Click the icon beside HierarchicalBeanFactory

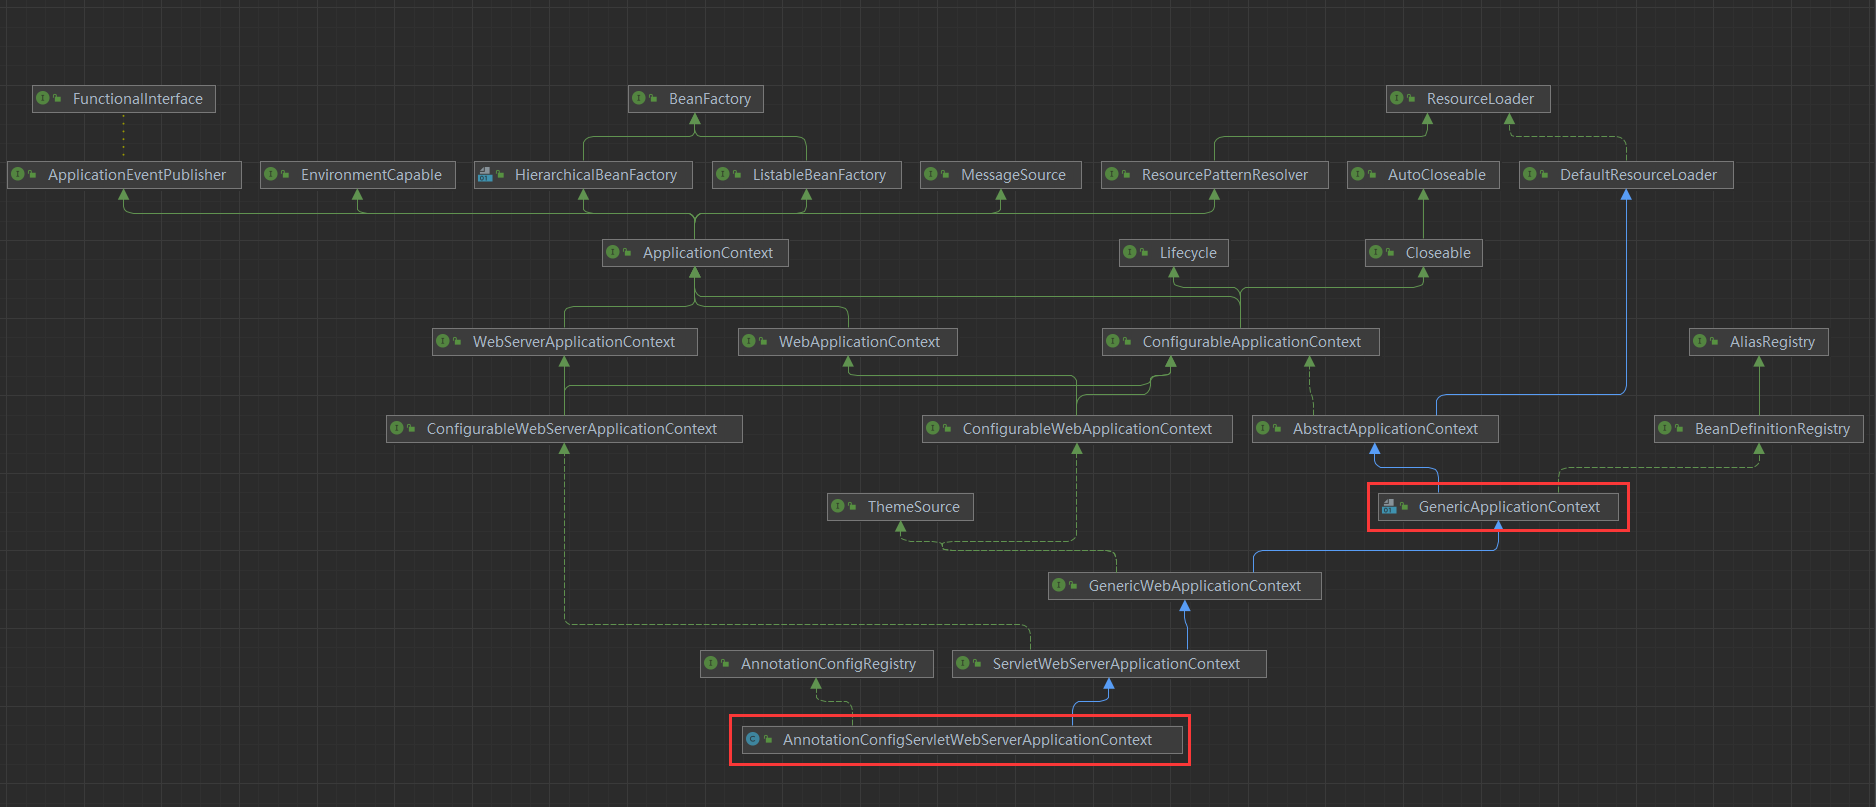tap(485, 175)
